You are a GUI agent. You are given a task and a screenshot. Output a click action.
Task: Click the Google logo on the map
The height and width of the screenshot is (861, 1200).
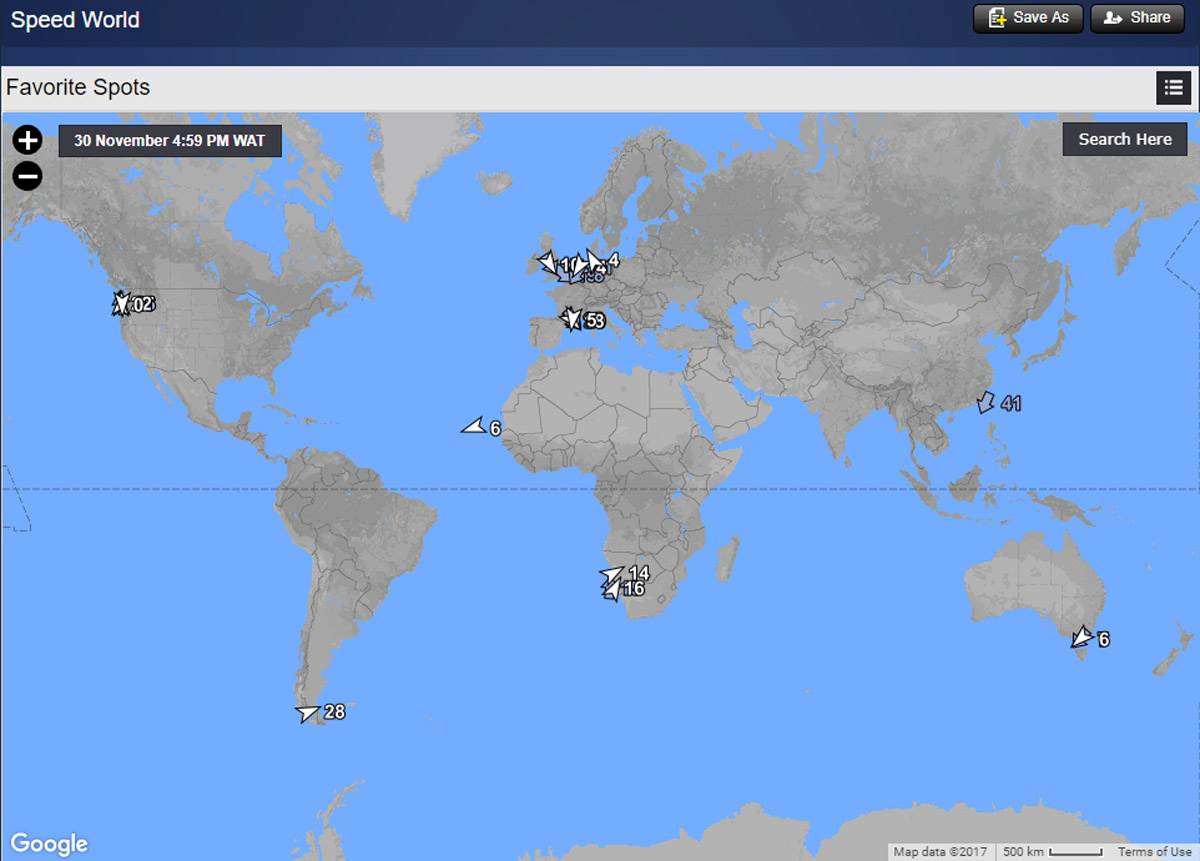(x=49, y=844)
